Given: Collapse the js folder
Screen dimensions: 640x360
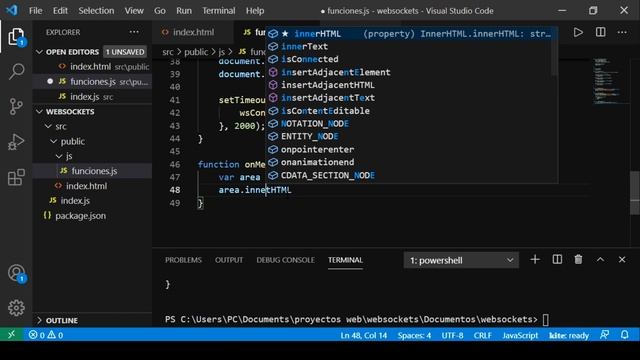Looking at the screenshot, I should click(x=59, y=156).
